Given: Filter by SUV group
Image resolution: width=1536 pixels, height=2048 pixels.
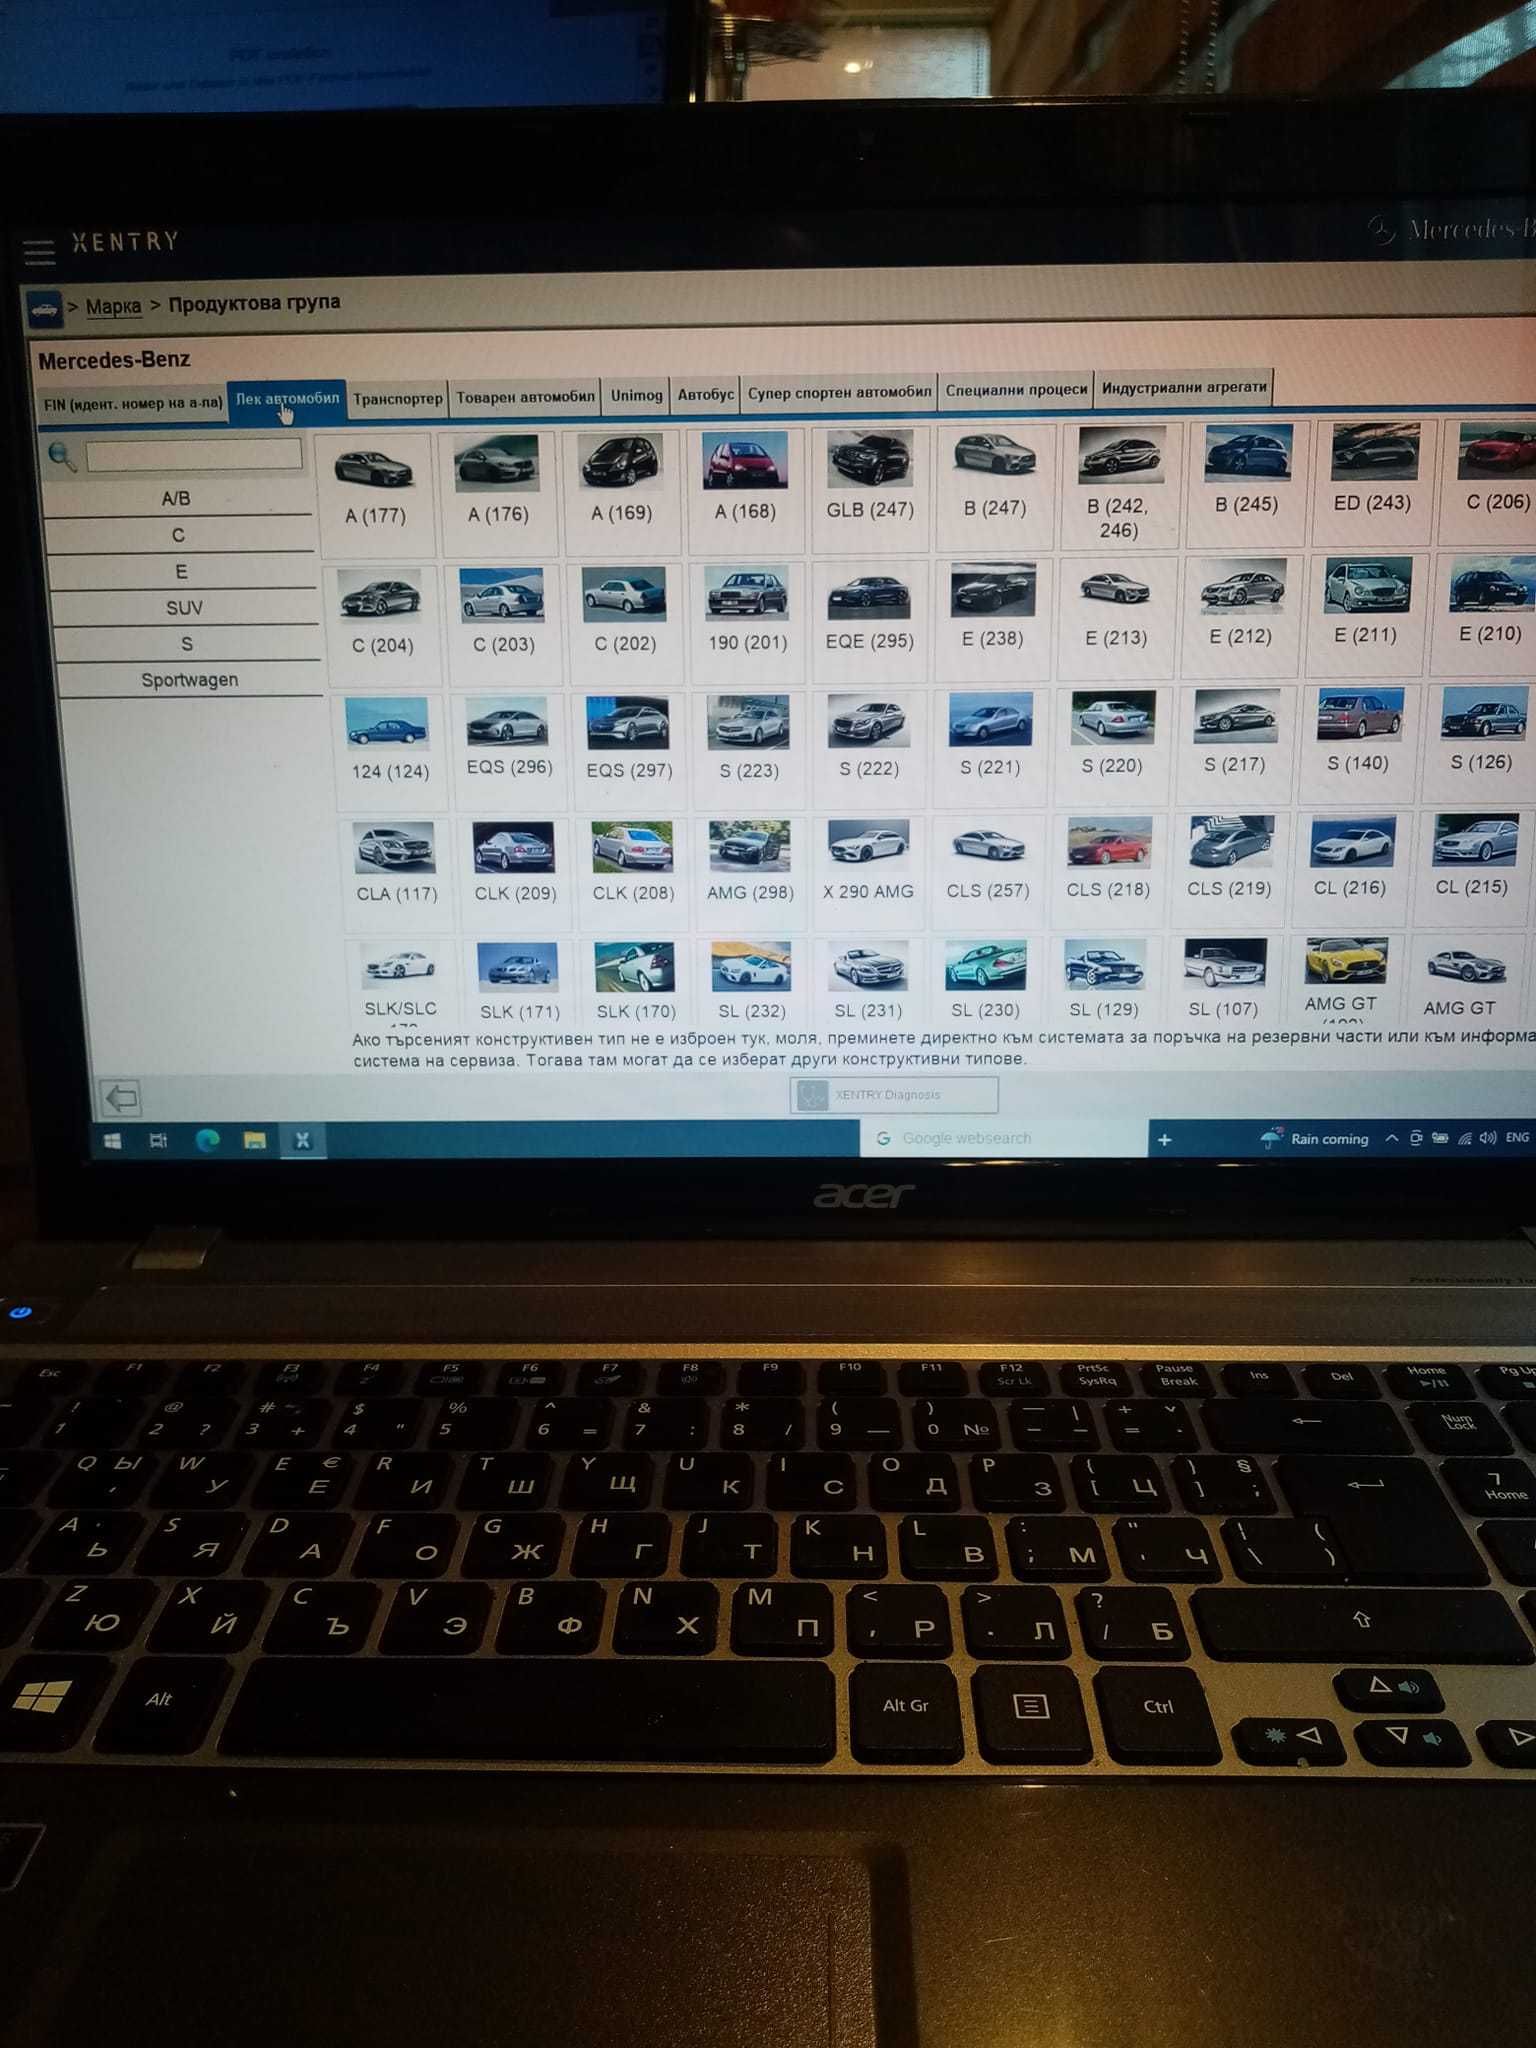Looking at the screenshot, I should click(185, 607).
